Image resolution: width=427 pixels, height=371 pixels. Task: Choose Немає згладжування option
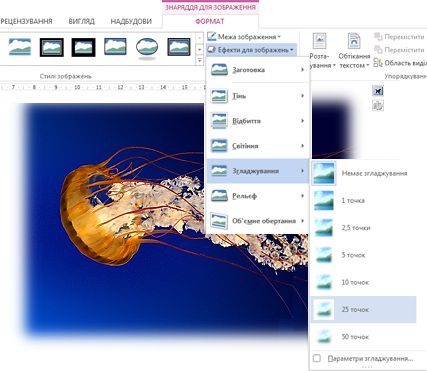363,173
